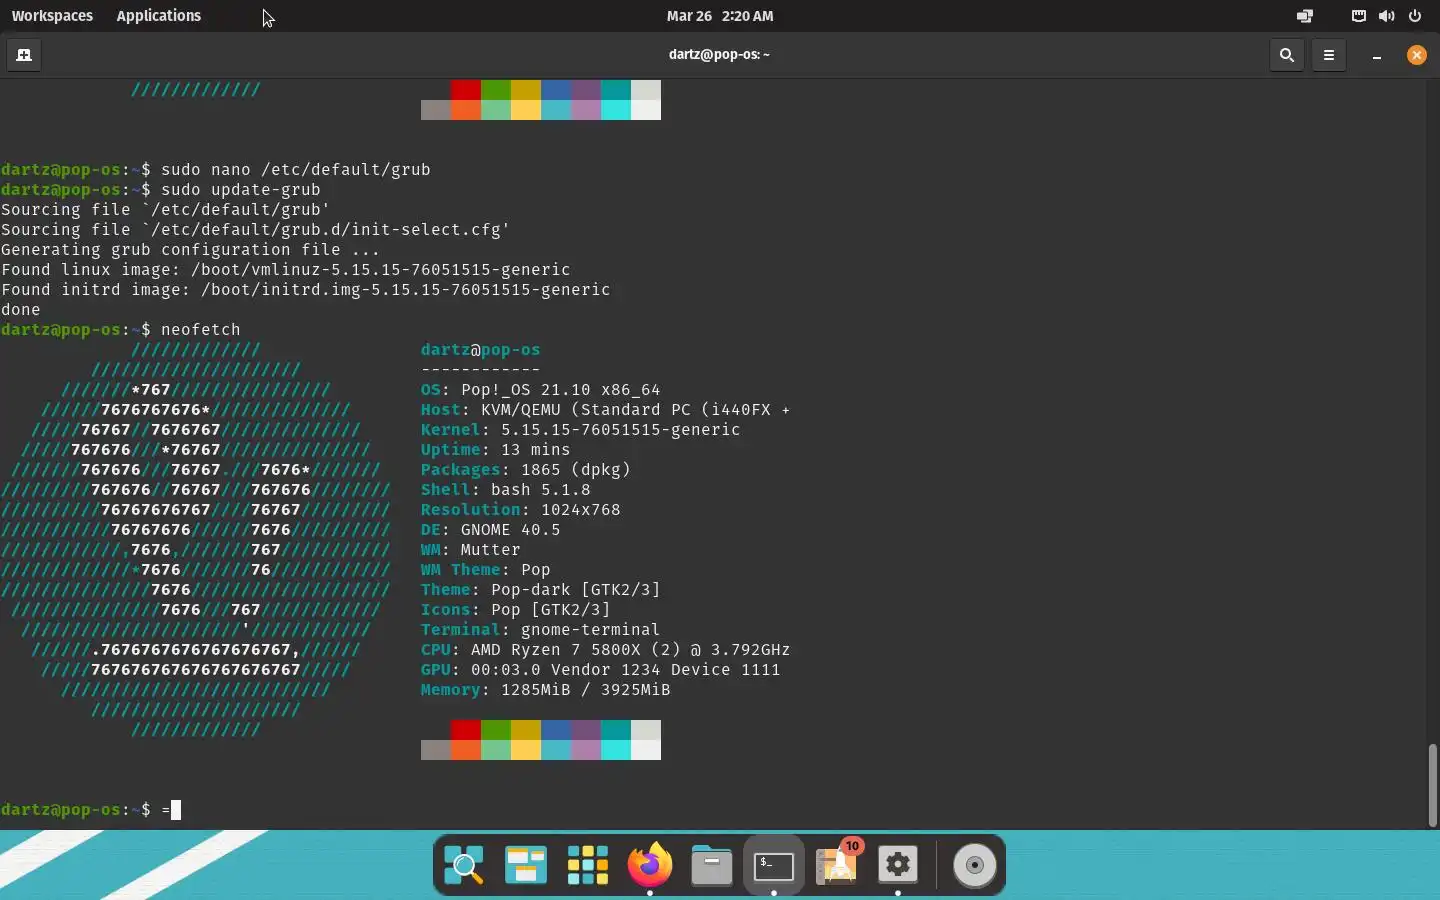This screenshot has height=900, width=1440.
Task: Click the 'Memory: 1285MiB / 3925MiB' line
Action: pos(546,690)
